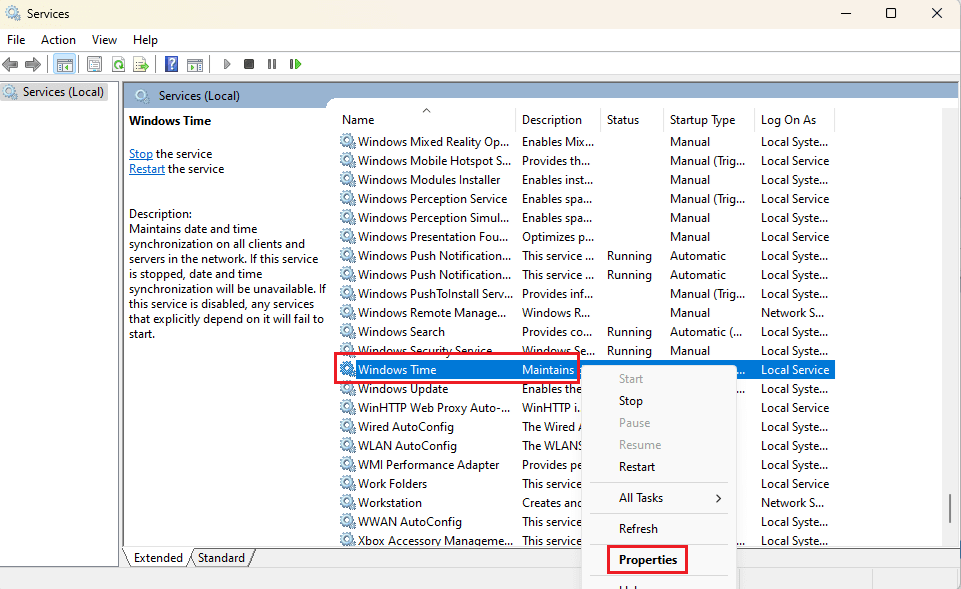Select WinHTTP Web Proxy Auto-... row

586,408
